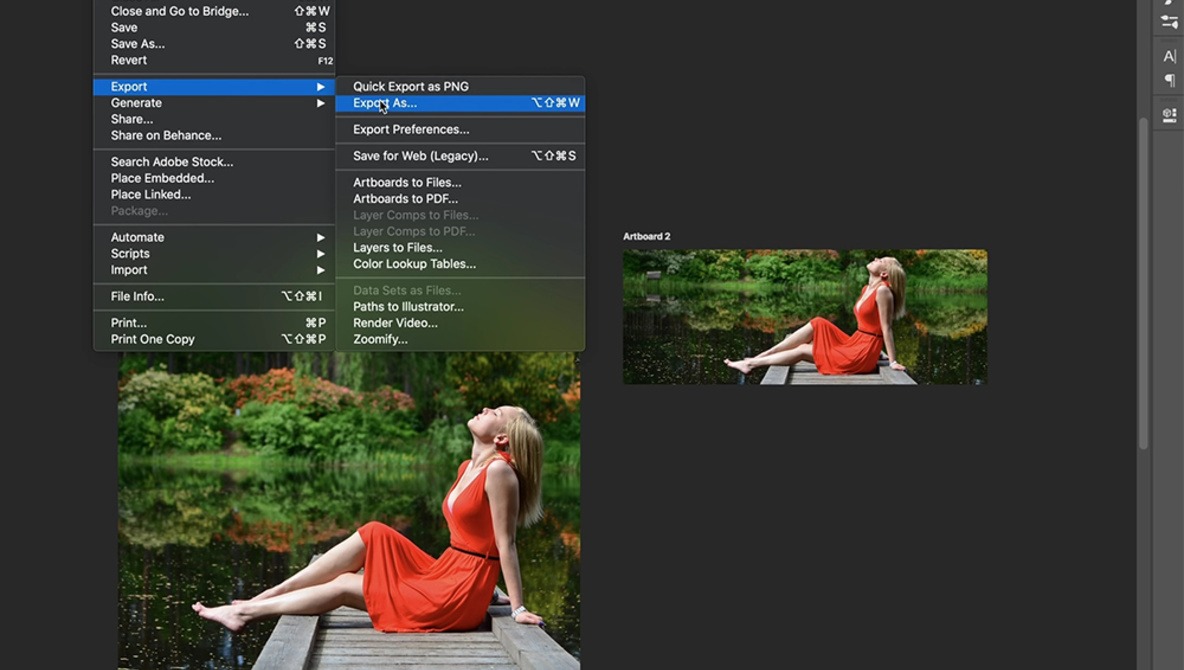The width and height of the screenshot is (1184, 670).
Task: Open the Brush Settings panel icon
Action: 1169,22
